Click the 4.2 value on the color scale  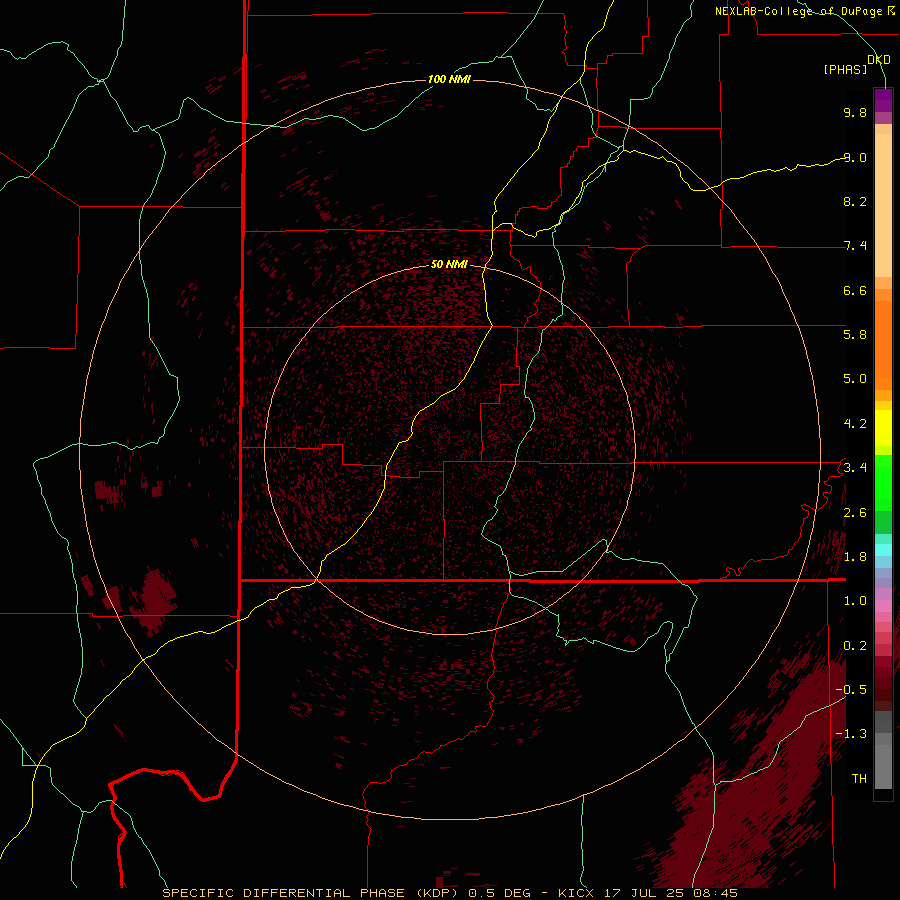pos(855,424)
